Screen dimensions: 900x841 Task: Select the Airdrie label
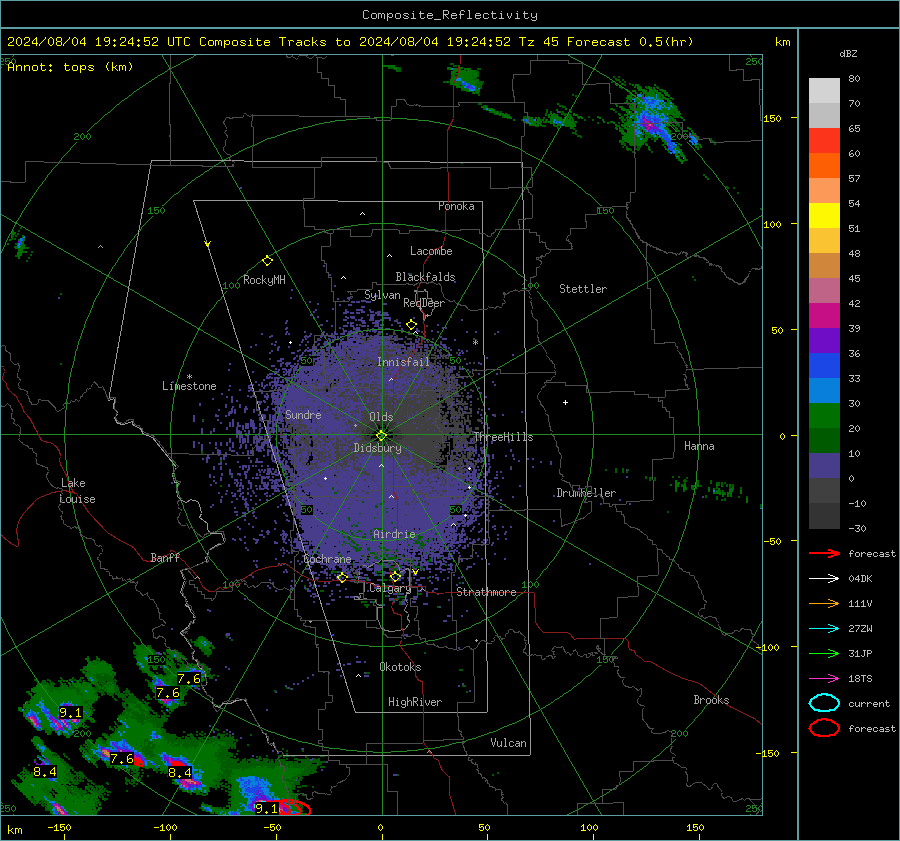point(394,534)
